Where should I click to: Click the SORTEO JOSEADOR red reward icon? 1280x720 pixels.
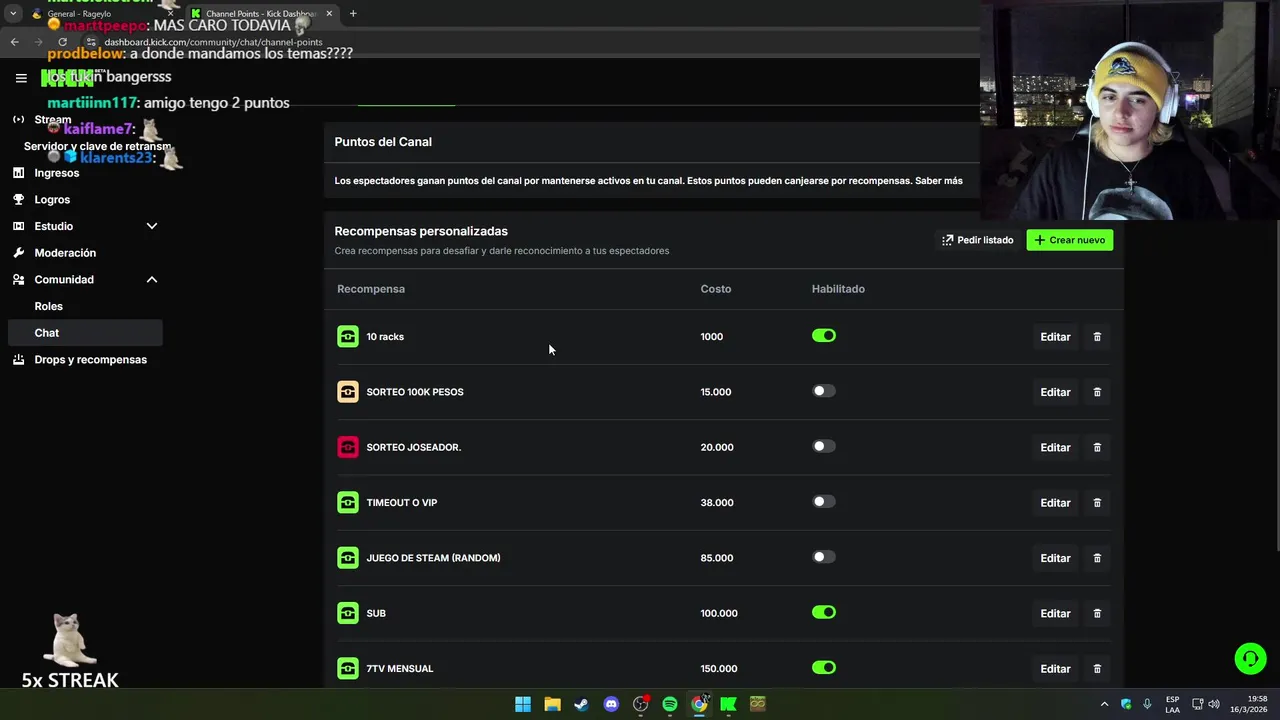348,447
